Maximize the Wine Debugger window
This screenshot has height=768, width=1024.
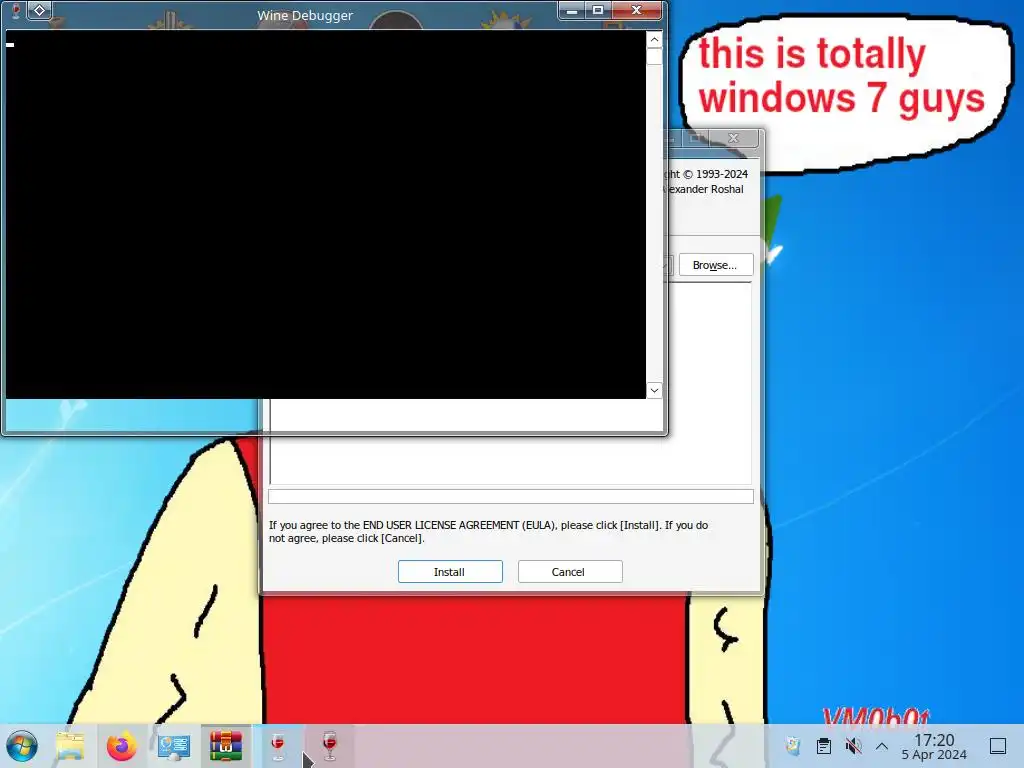coord(598,10)
